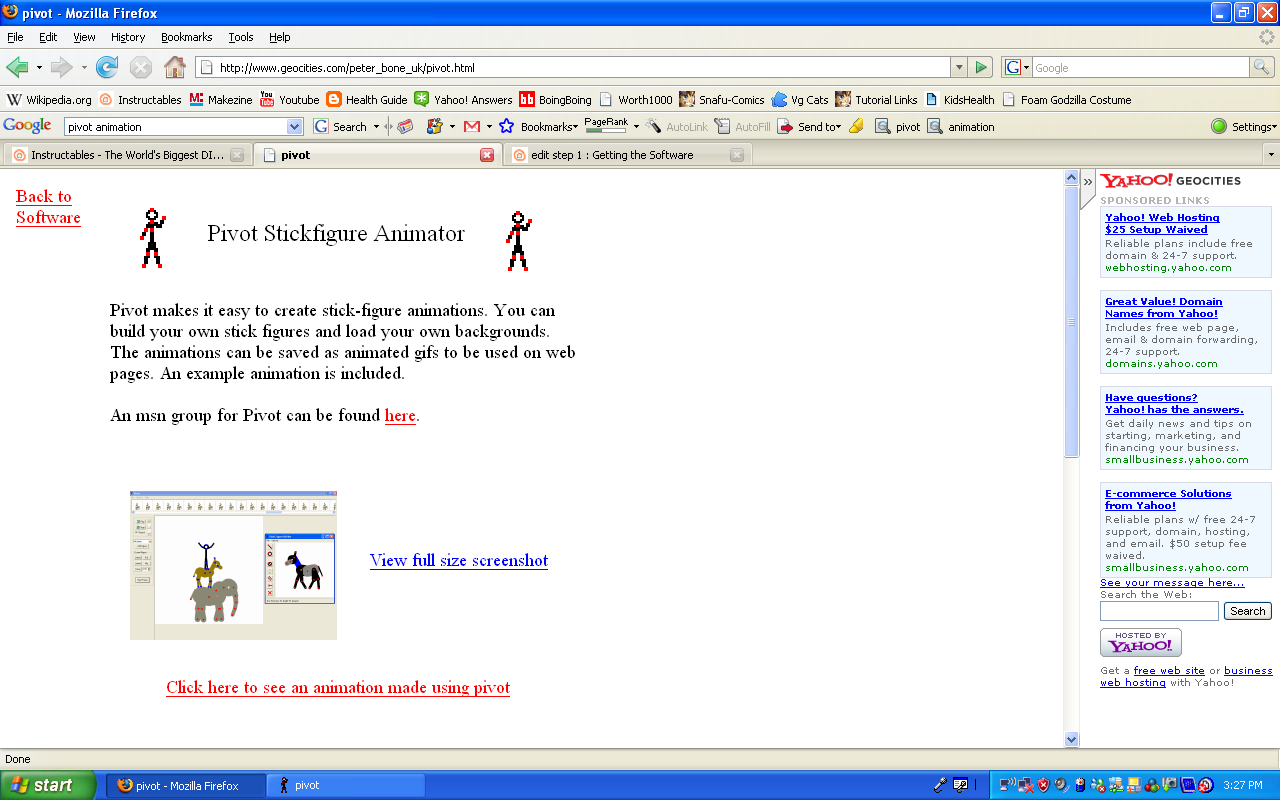Open the Instructables bookmark
1280x800 pixels.
(x=139, y=100)
